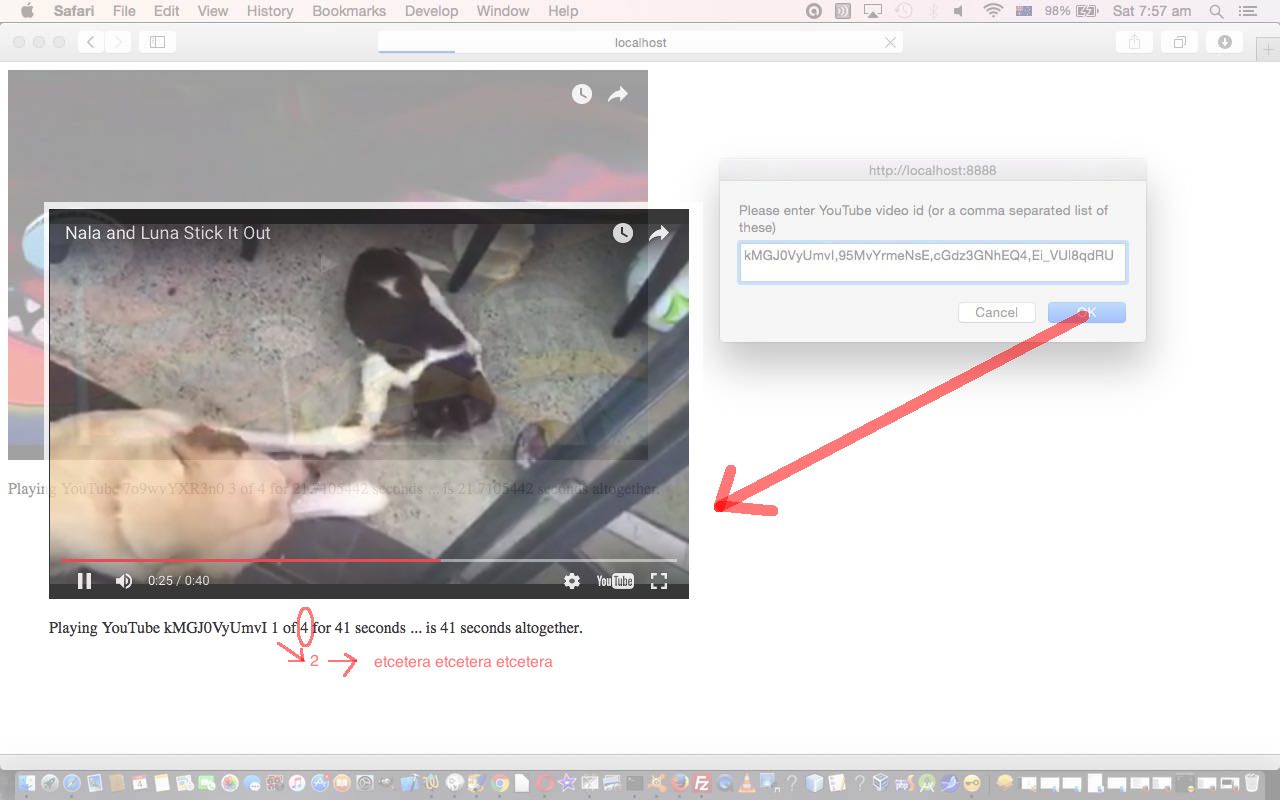Image resolution: width=1280 pixels, height=800 pixels.
Task: Go back with Safari's back arrow
Action: tap(91, 42)
